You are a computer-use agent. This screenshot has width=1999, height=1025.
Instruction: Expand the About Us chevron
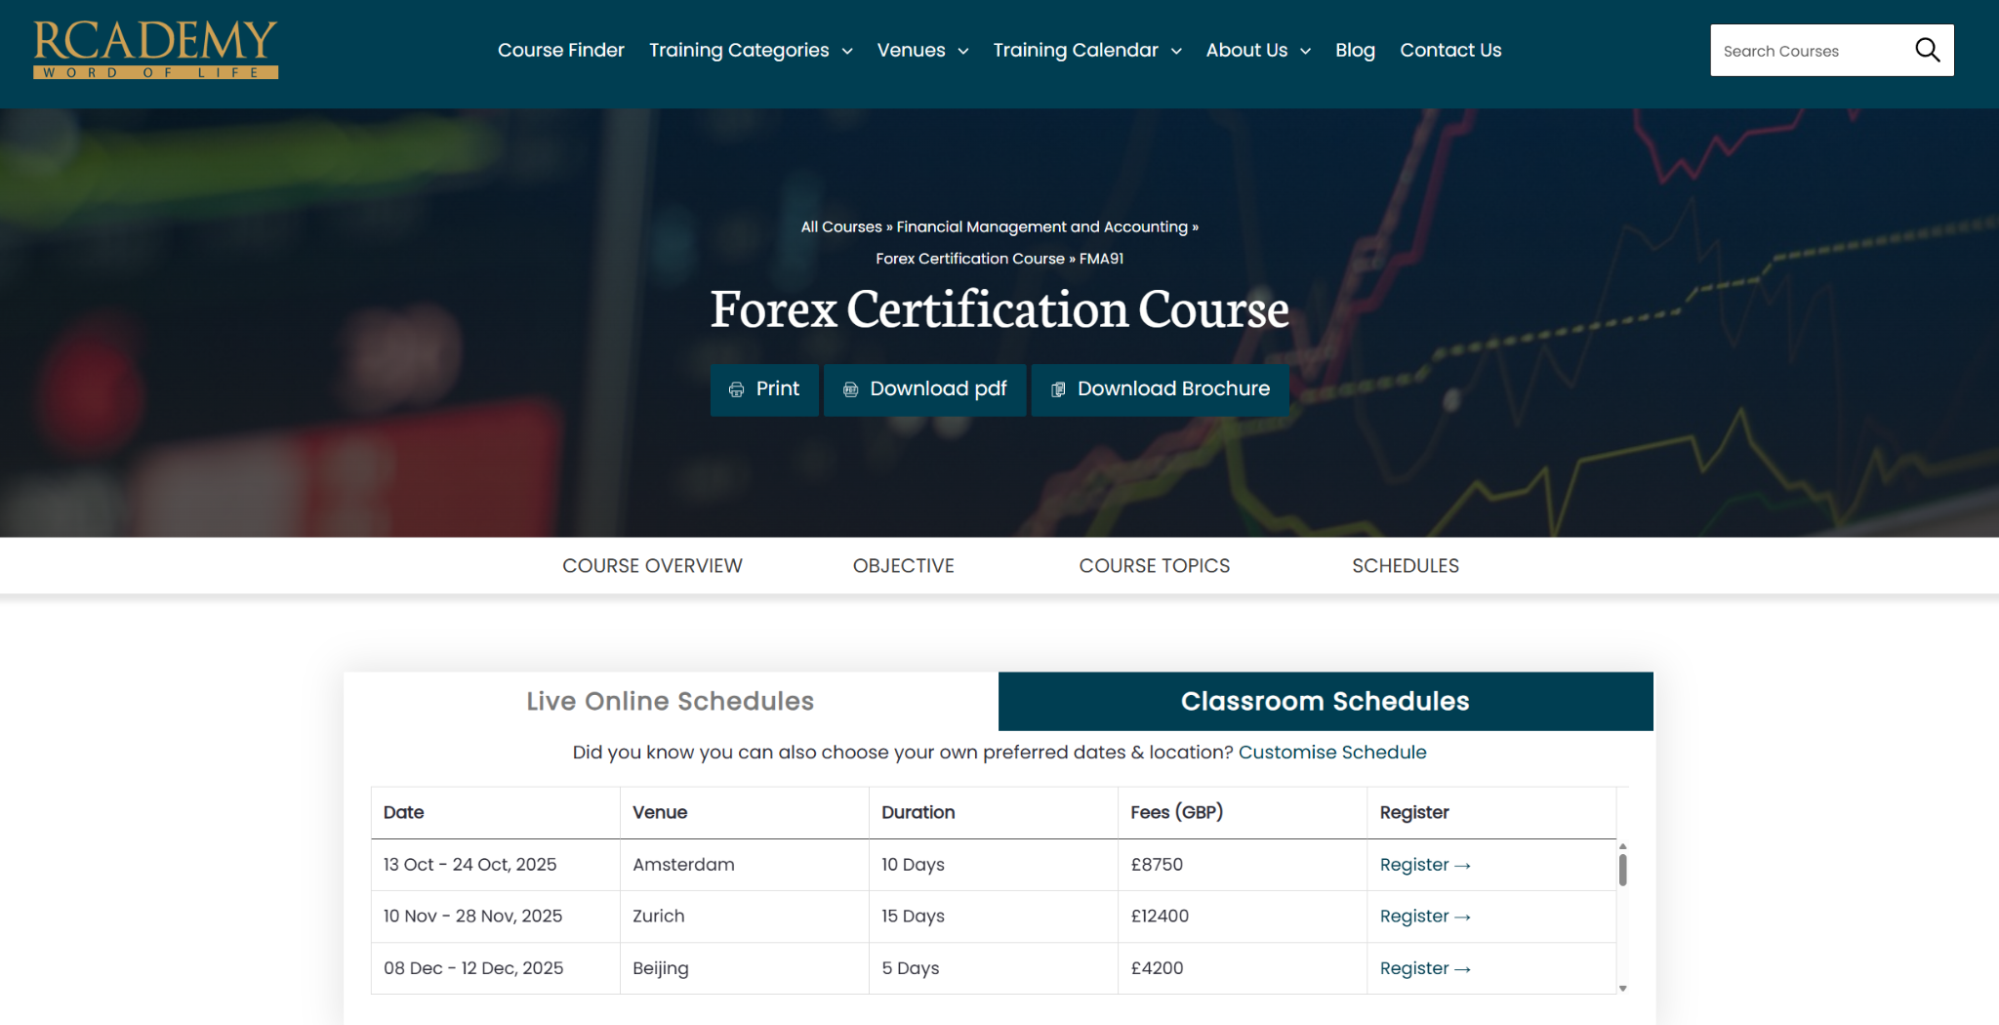tap(1305, 51)
